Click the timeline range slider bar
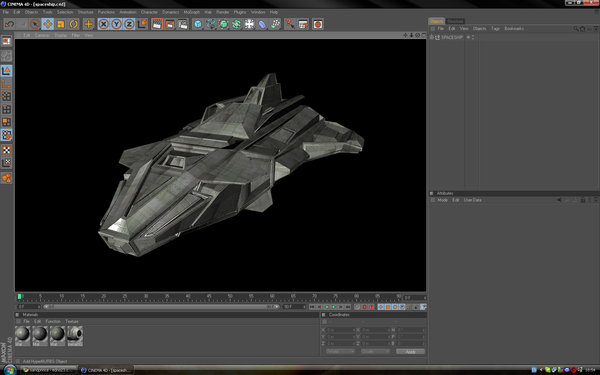 click(161, 307)
